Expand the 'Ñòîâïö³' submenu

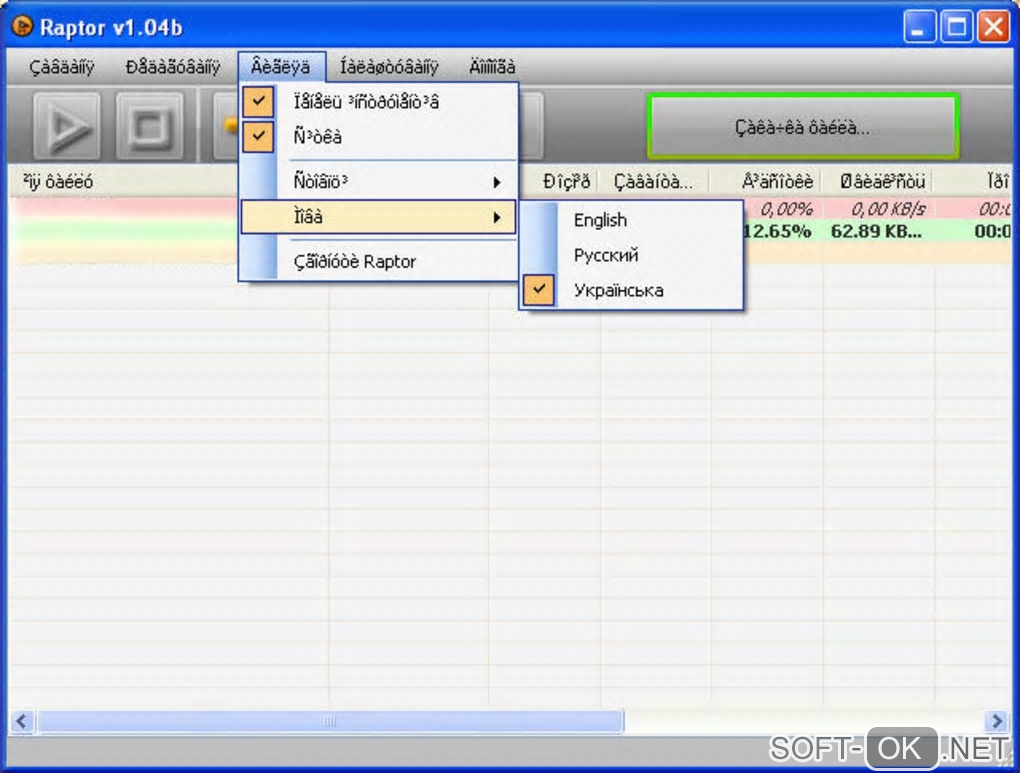point(379,182)
